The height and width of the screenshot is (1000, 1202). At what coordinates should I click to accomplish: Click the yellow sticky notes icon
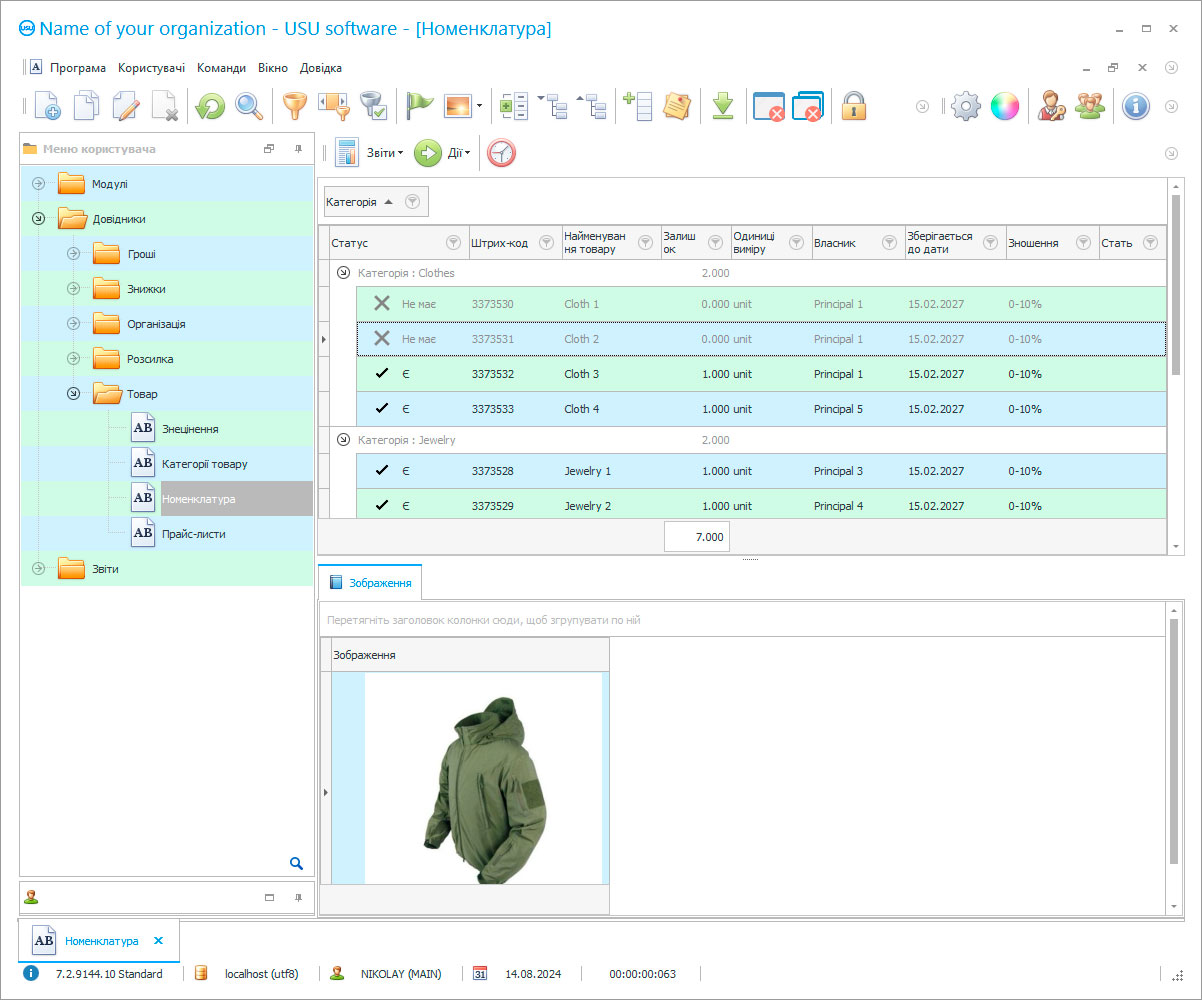click(677, 106)
